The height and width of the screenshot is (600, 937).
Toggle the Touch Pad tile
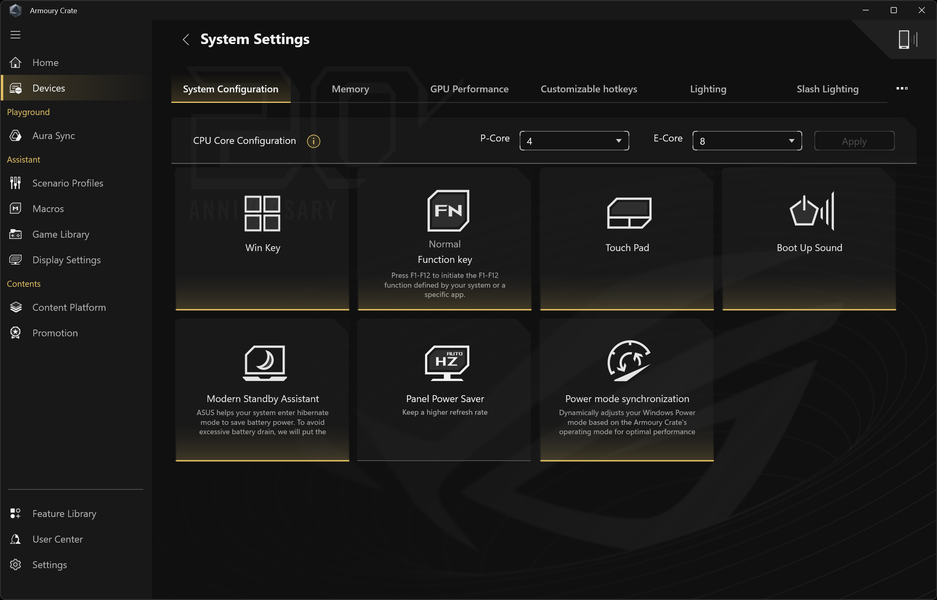click(627, 239)
